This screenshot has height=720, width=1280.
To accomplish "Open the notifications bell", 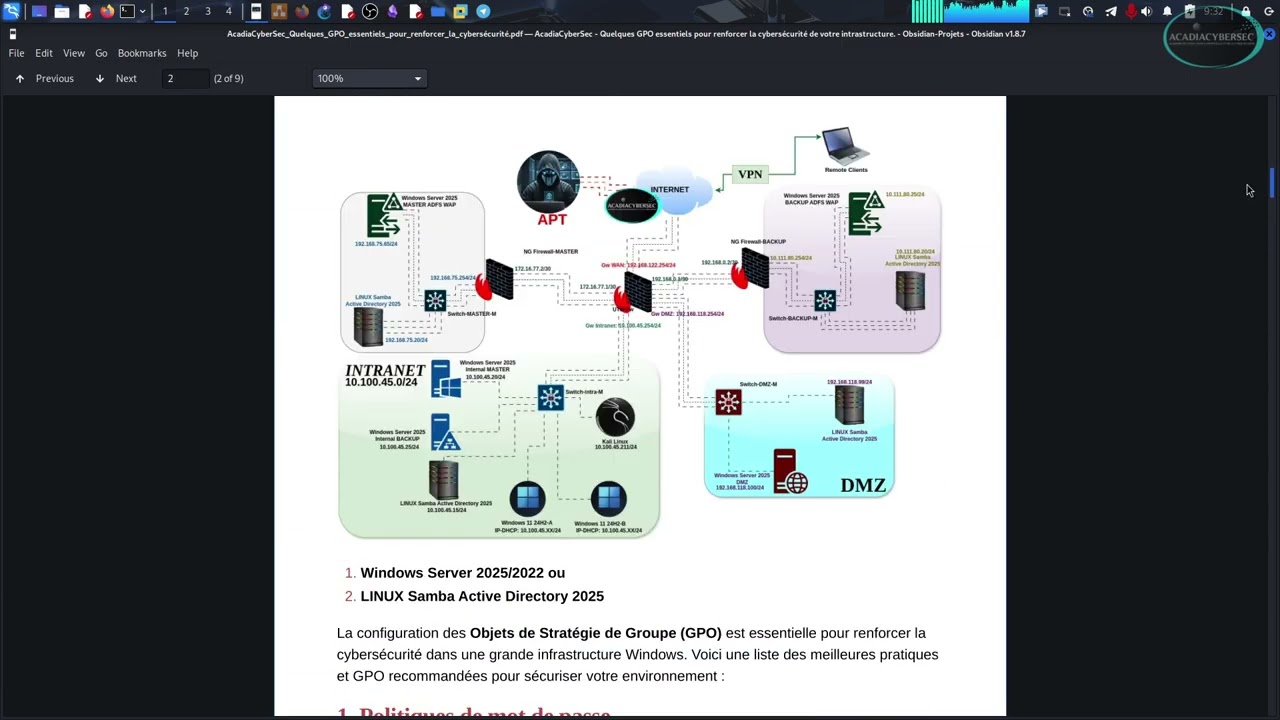I will pos(1167,11).
